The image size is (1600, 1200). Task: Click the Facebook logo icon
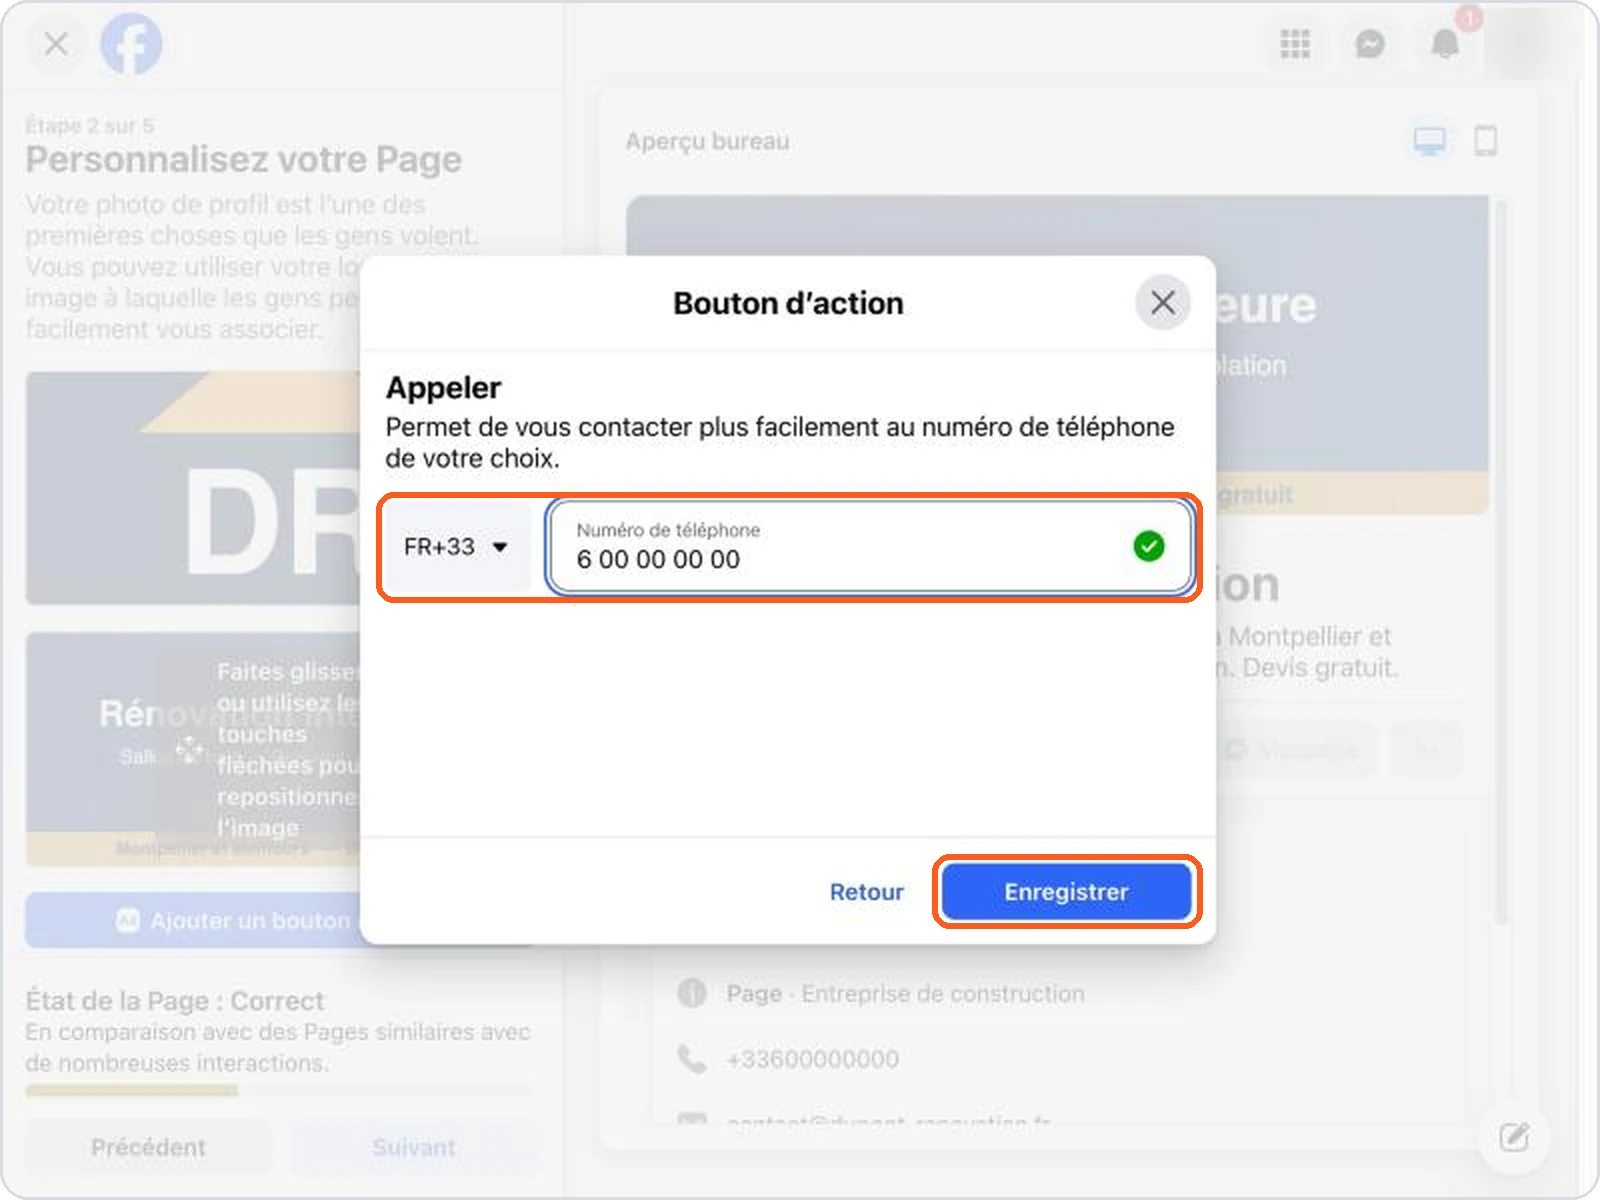[131, 44]
